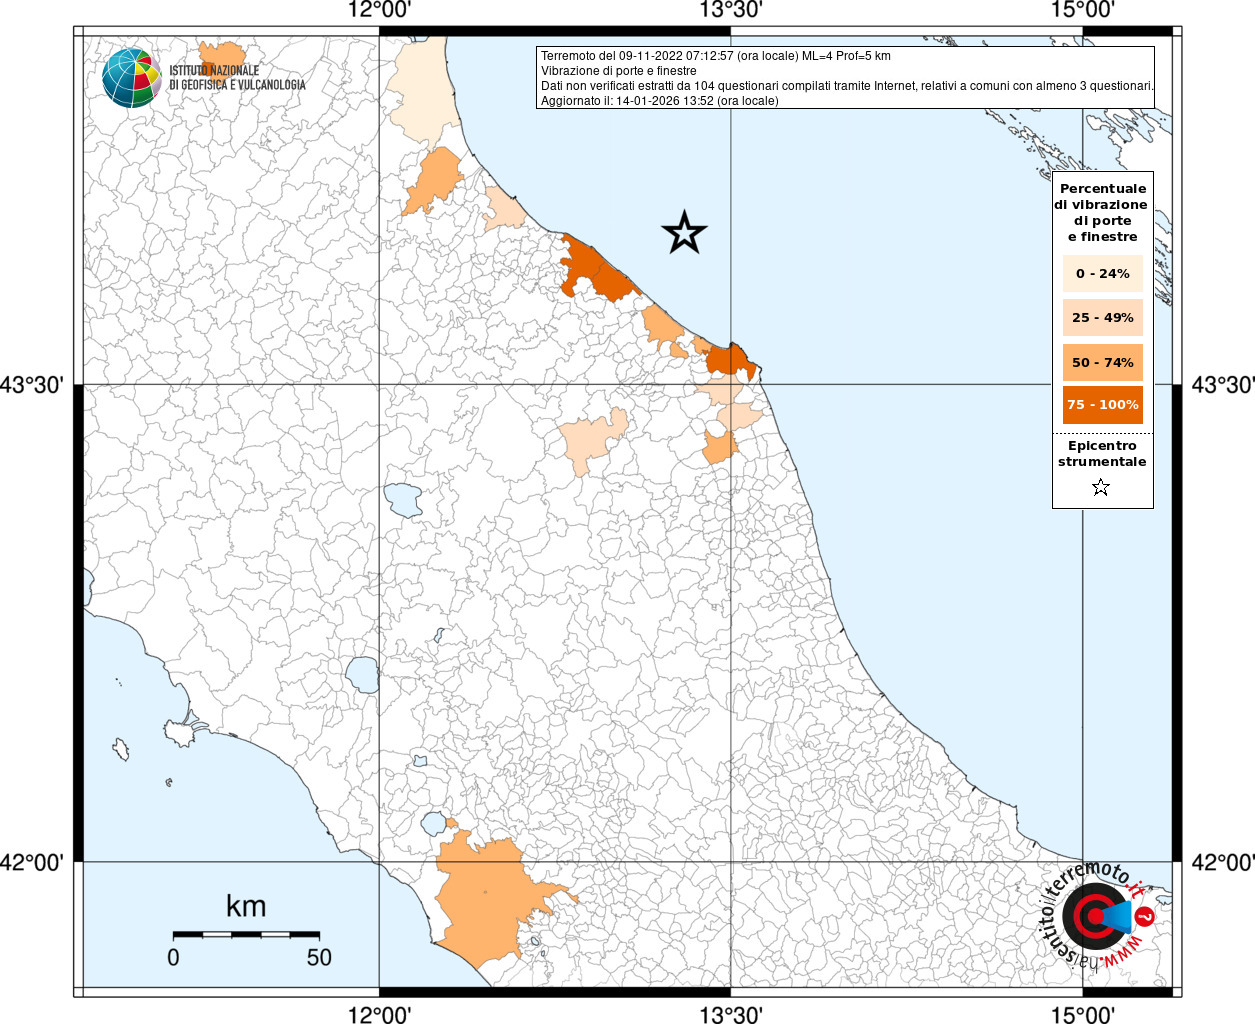Click the top 13°30' longitude label
1255x1024 pixels.
point(731,11)
